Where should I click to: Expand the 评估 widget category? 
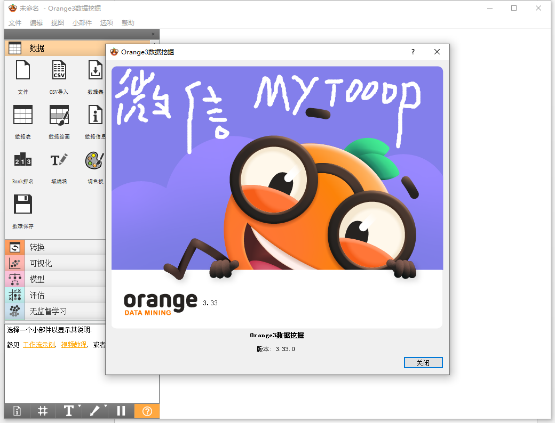[x=55, y=295]
